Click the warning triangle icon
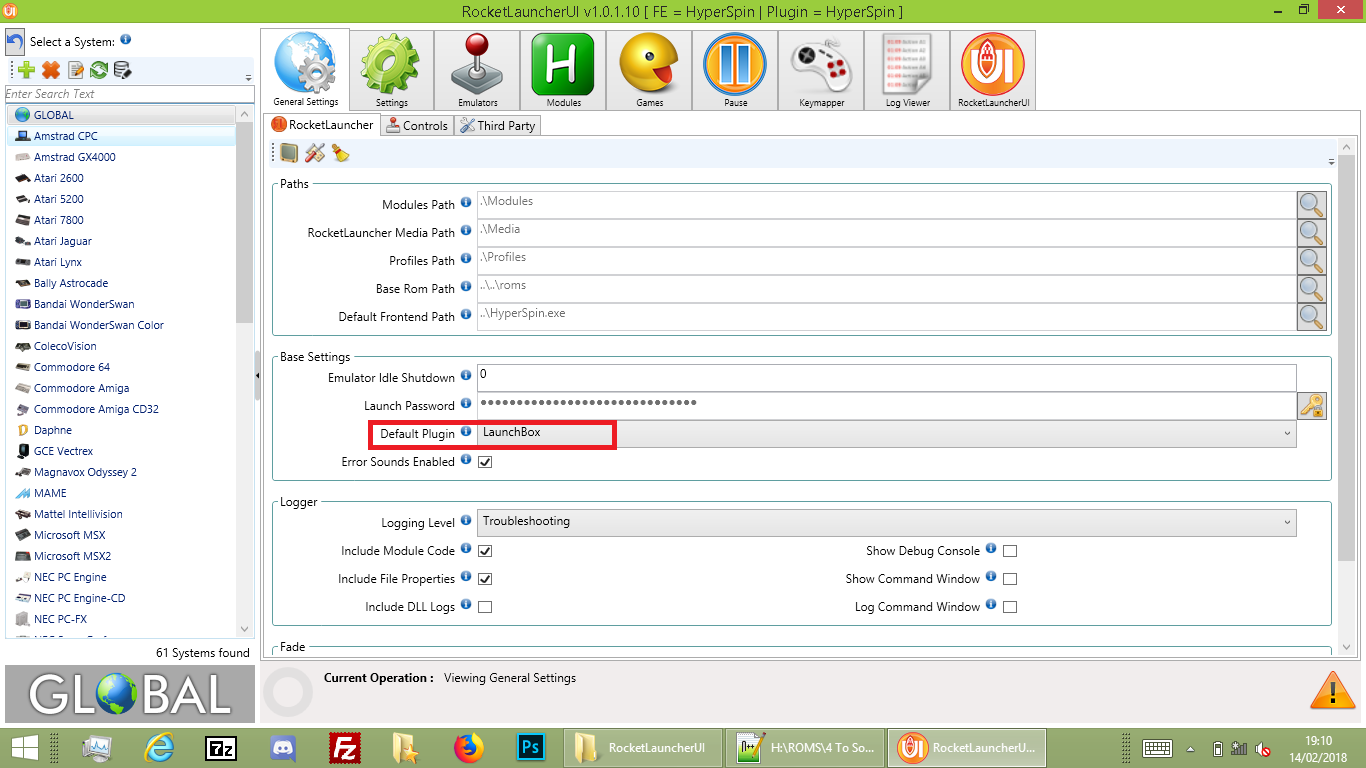 pyautogui.click(x=1332, y=690)
